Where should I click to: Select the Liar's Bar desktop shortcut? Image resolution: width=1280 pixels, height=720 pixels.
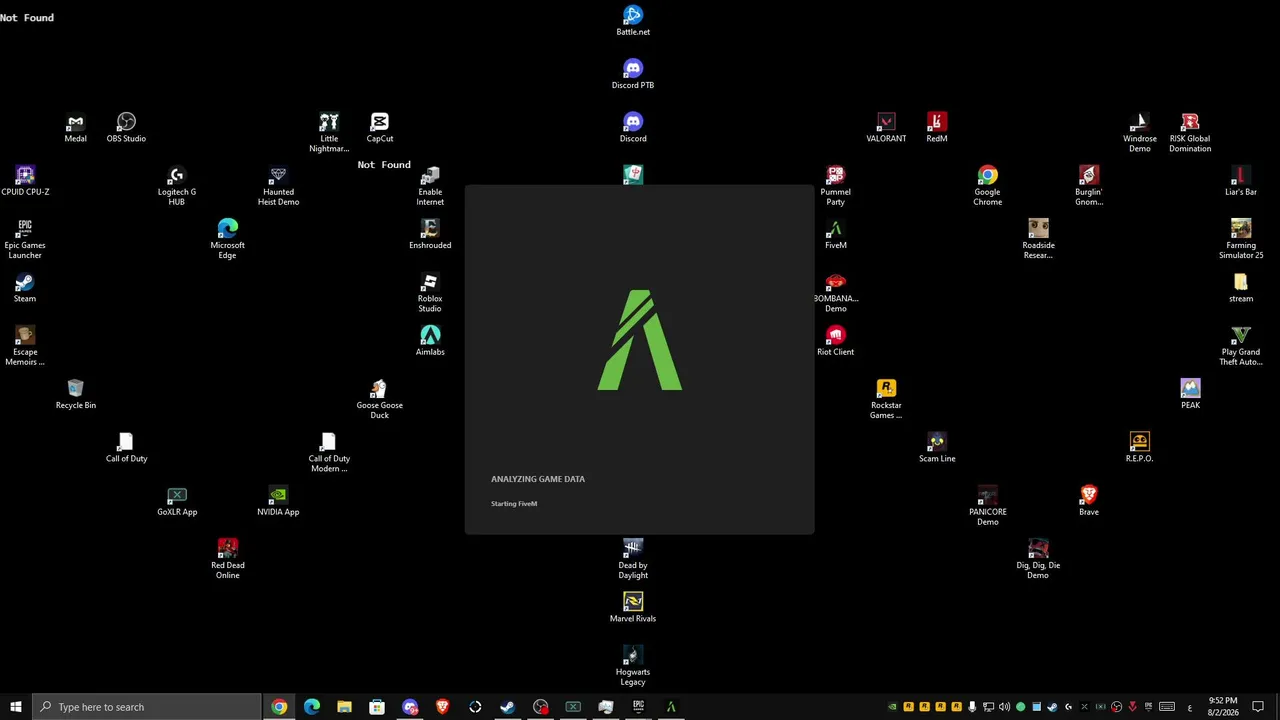click(1241, 181)
